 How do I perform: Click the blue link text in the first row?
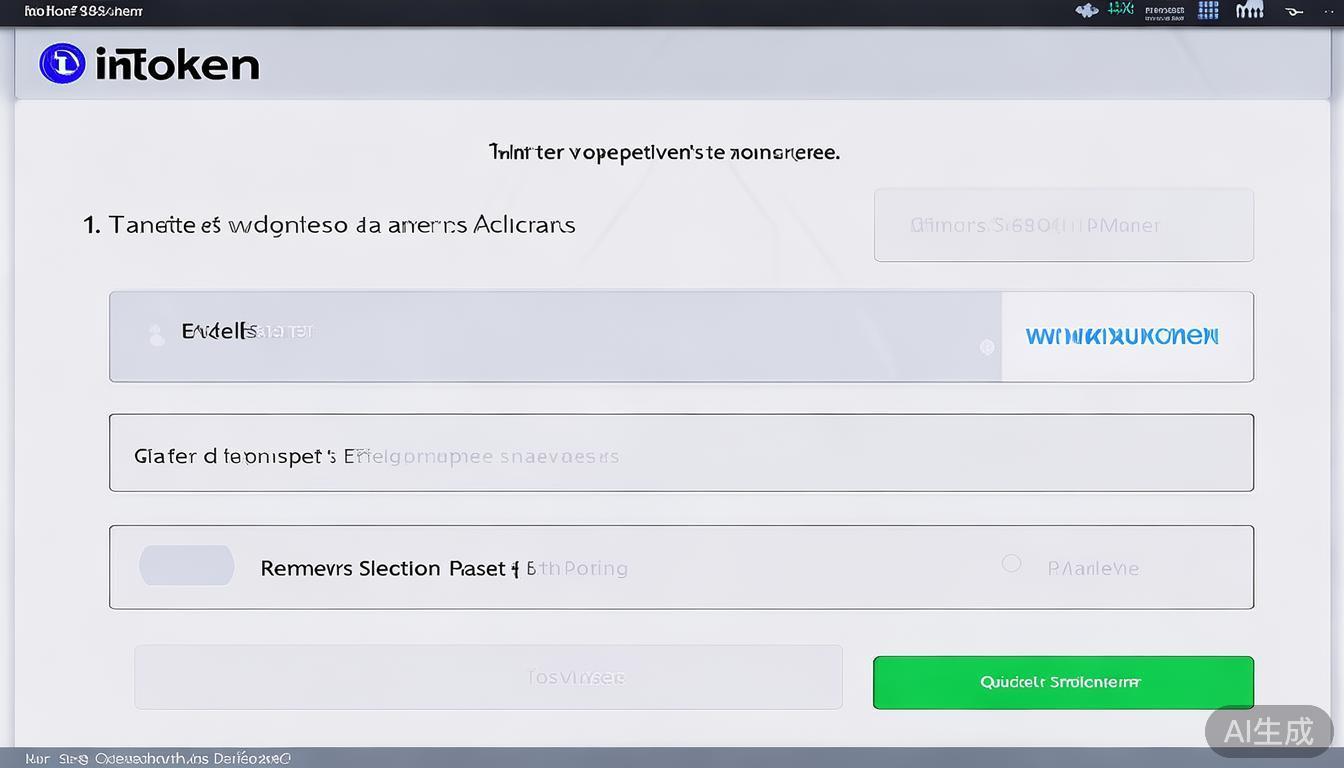(1122, 336)
